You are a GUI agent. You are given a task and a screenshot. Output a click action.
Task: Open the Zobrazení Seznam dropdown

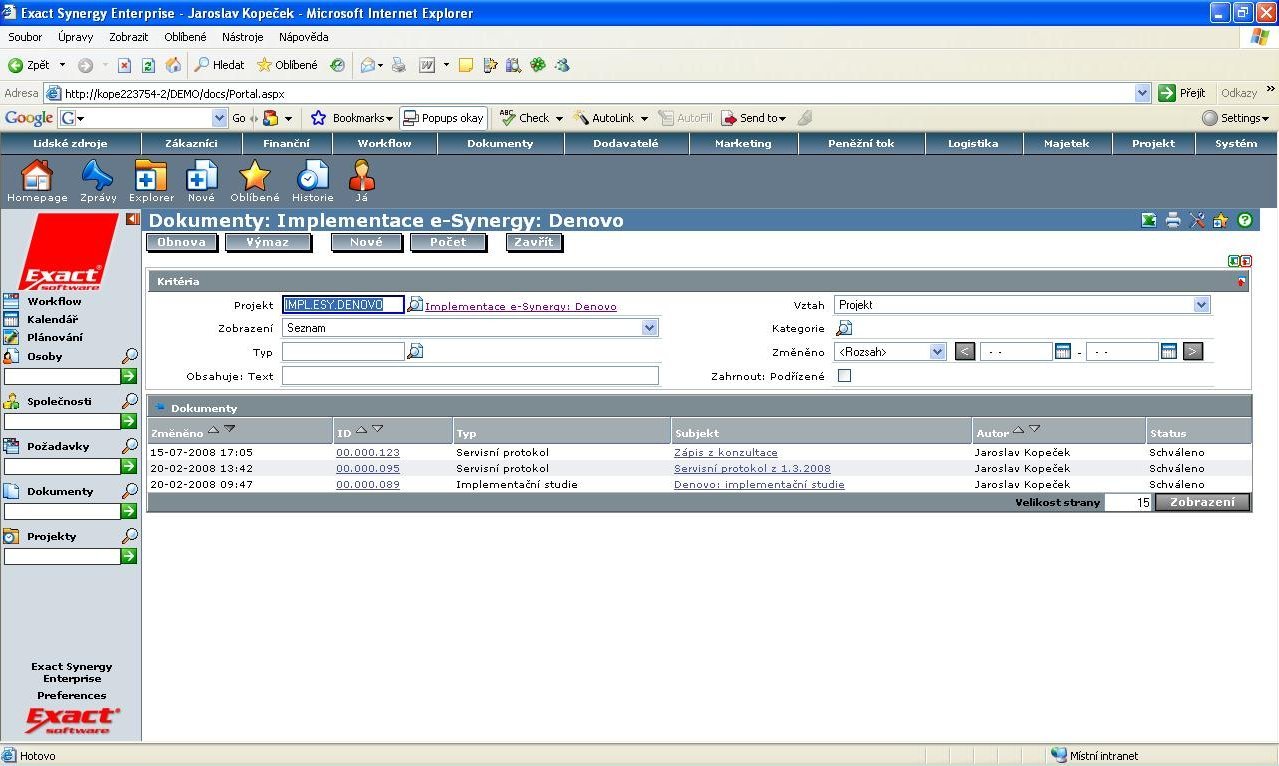(650, 328)
